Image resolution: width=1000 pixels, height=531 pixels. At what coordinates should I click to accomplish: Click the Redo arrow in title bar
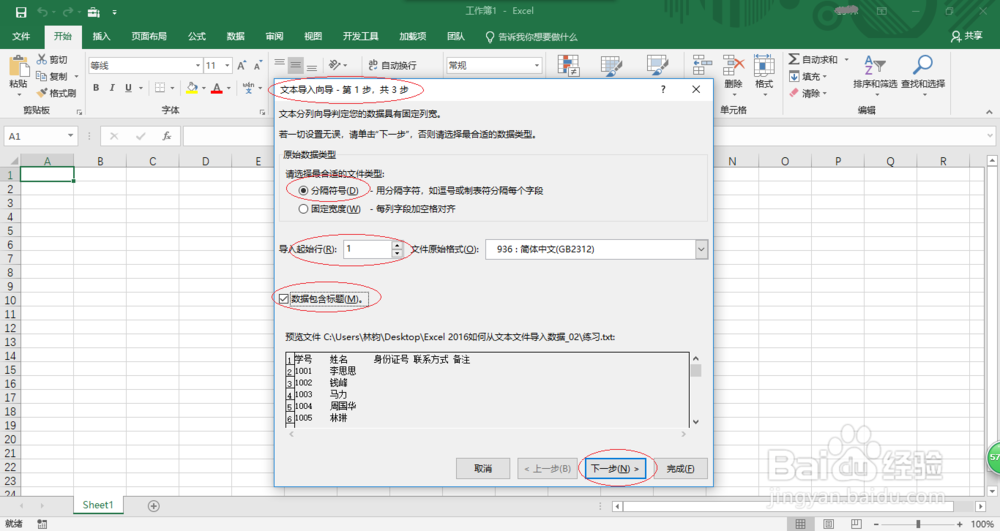tap(68, 12)
